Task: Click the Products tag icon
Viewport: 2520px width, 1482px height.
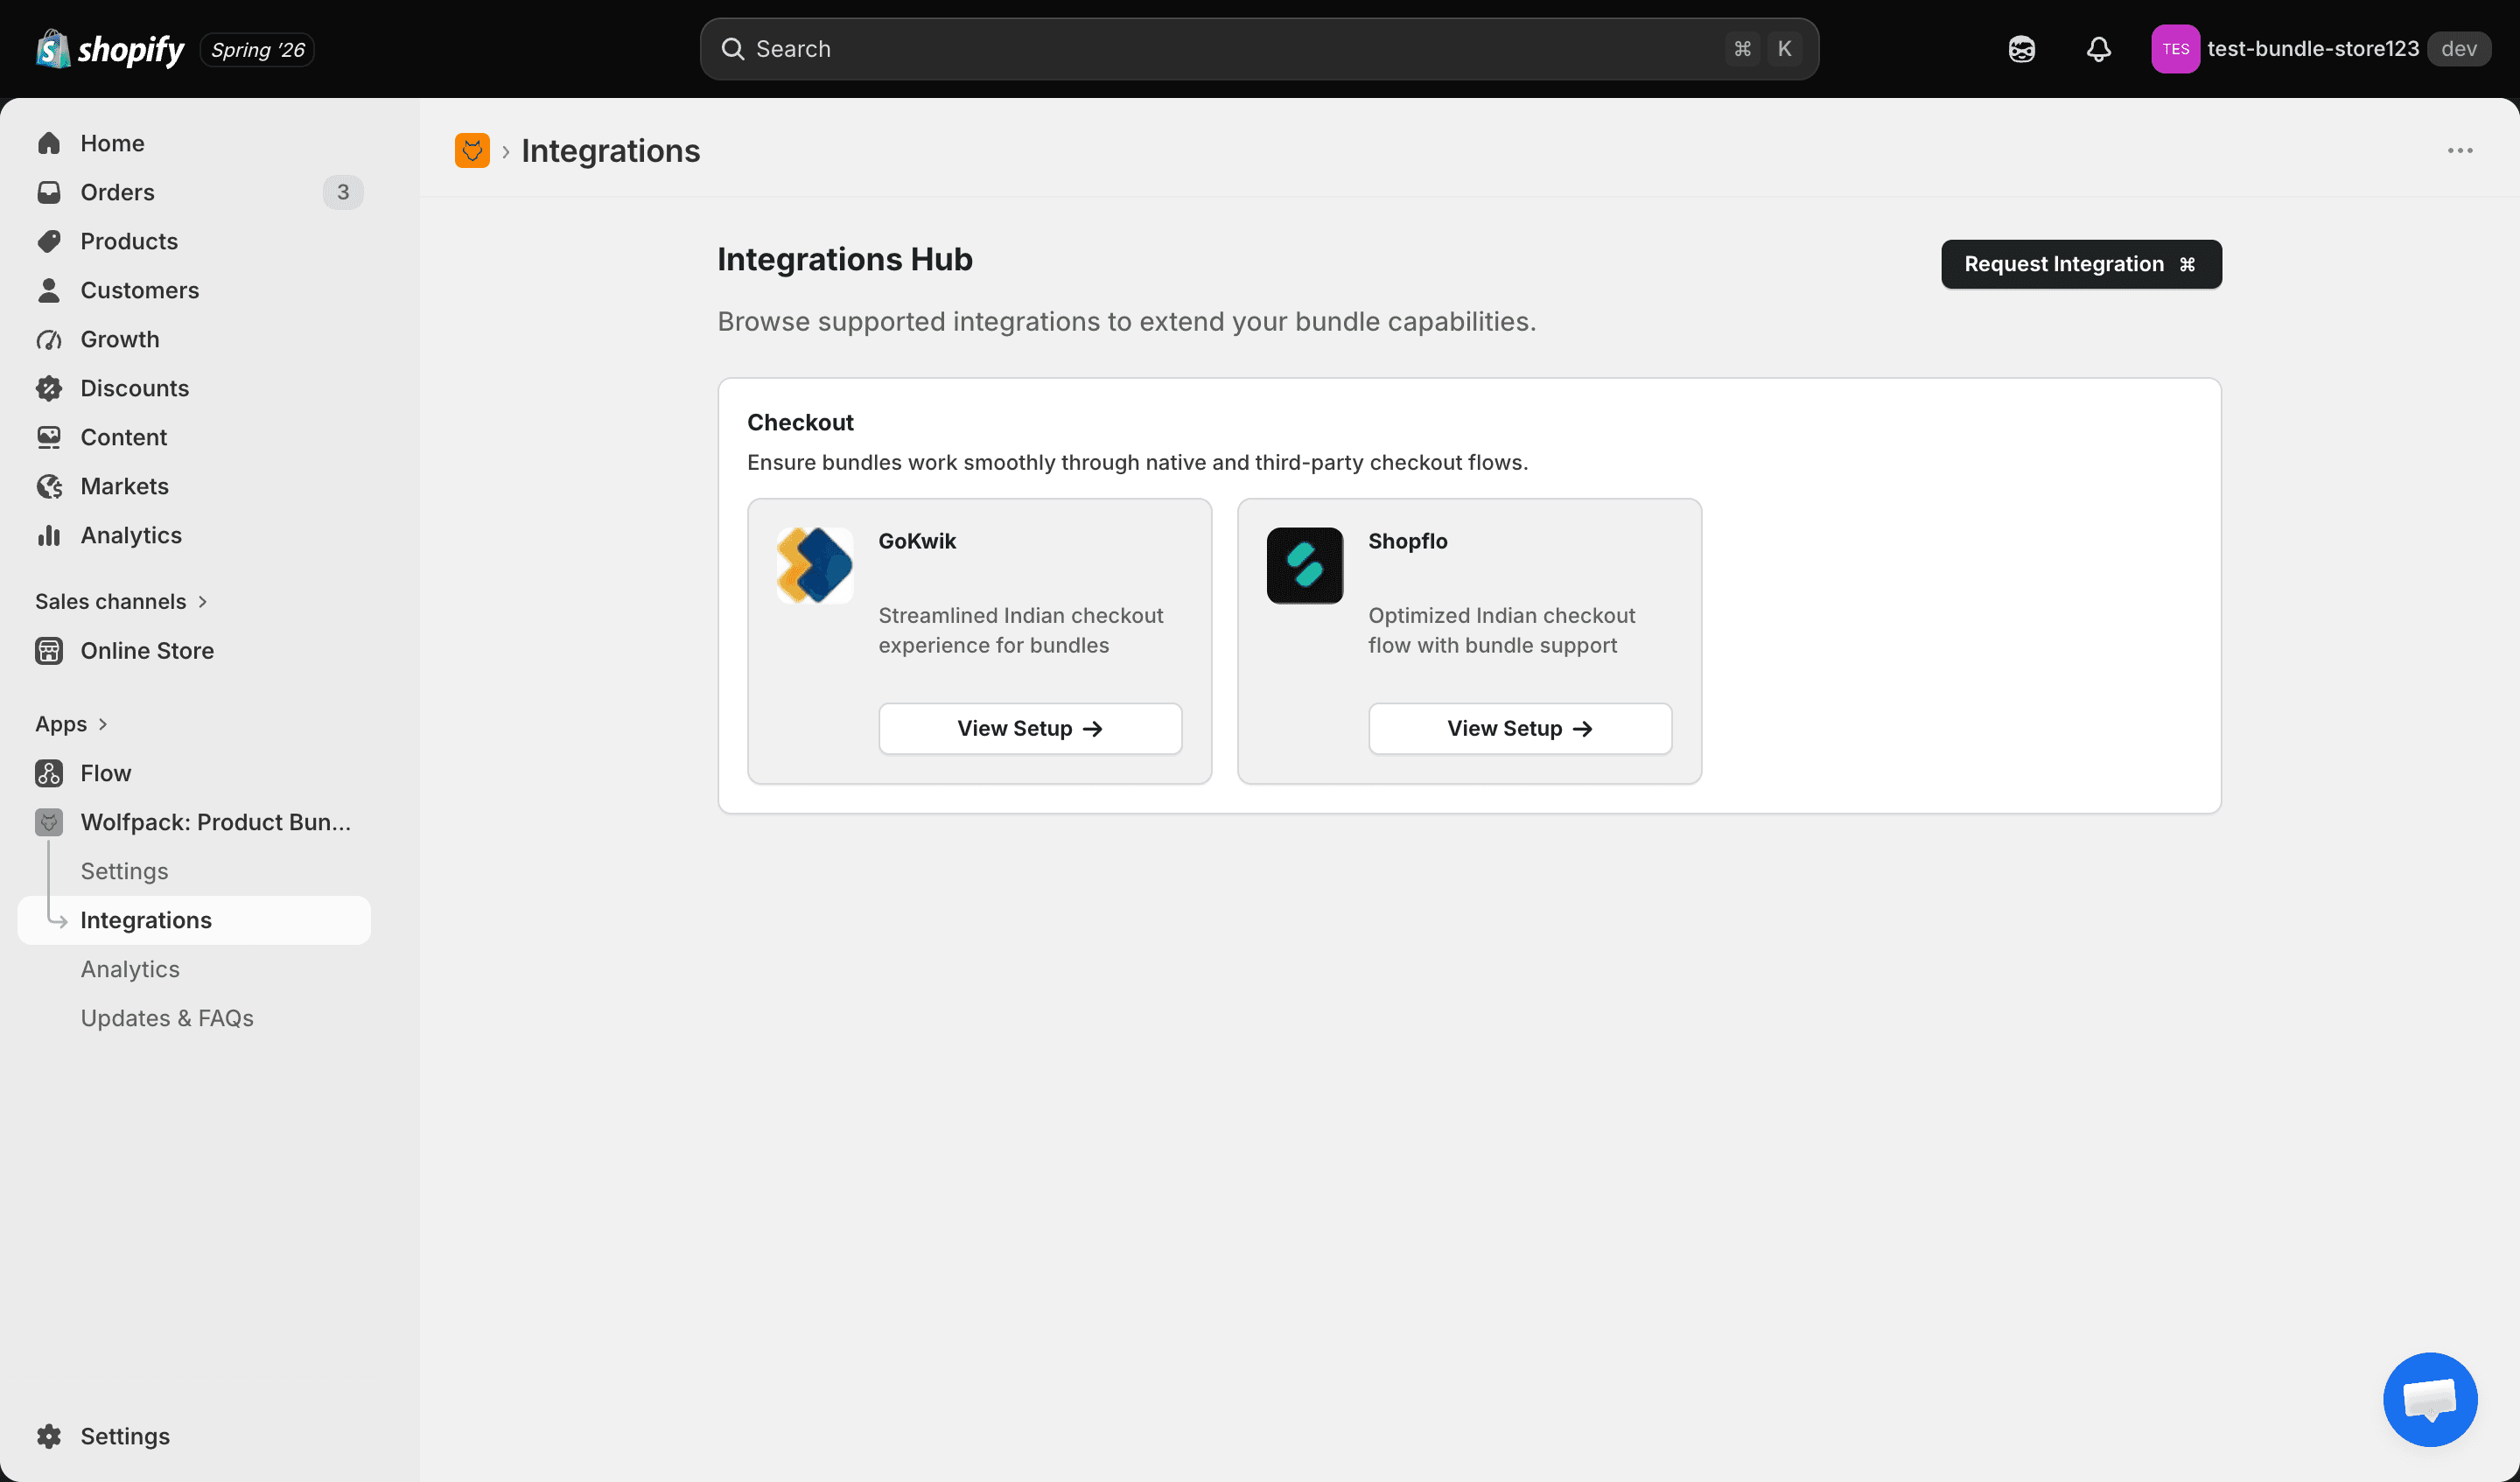Action: pyautogui.click(x=49, y=241)
